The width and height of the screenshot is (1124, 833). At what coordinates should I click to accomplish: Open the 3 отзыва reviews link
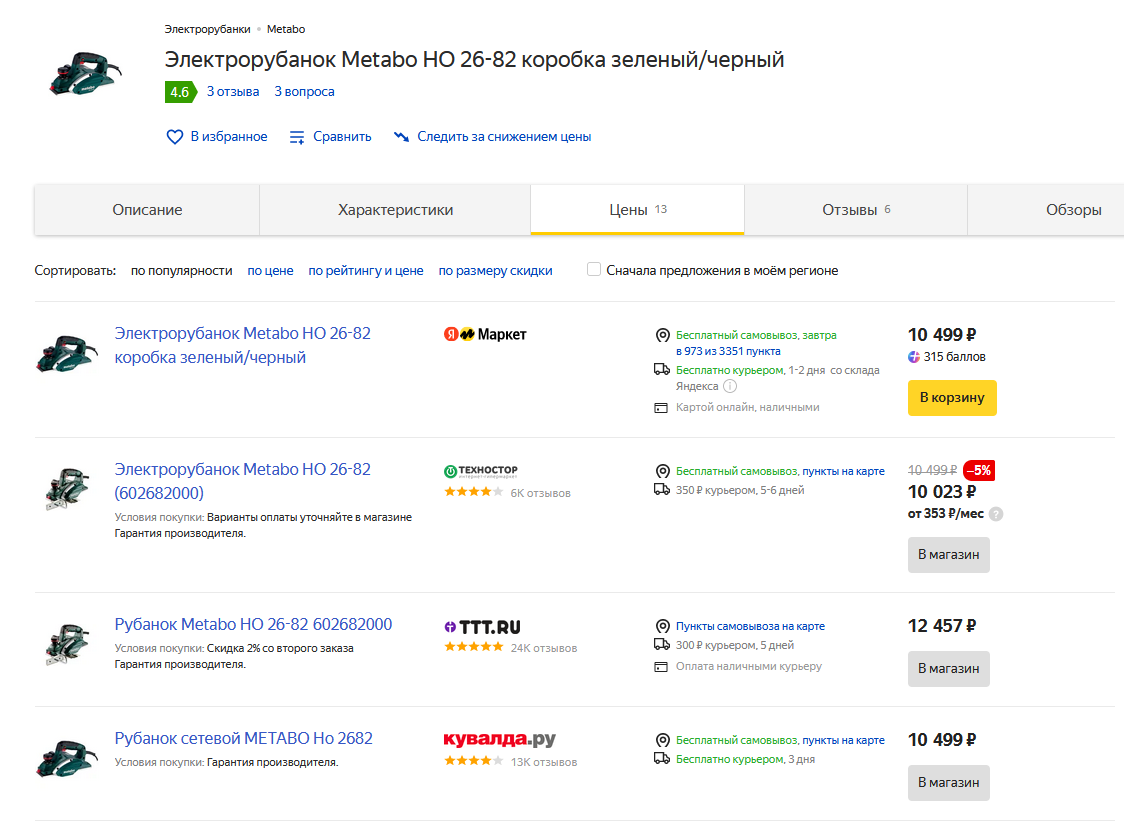(x=233, y=92)
